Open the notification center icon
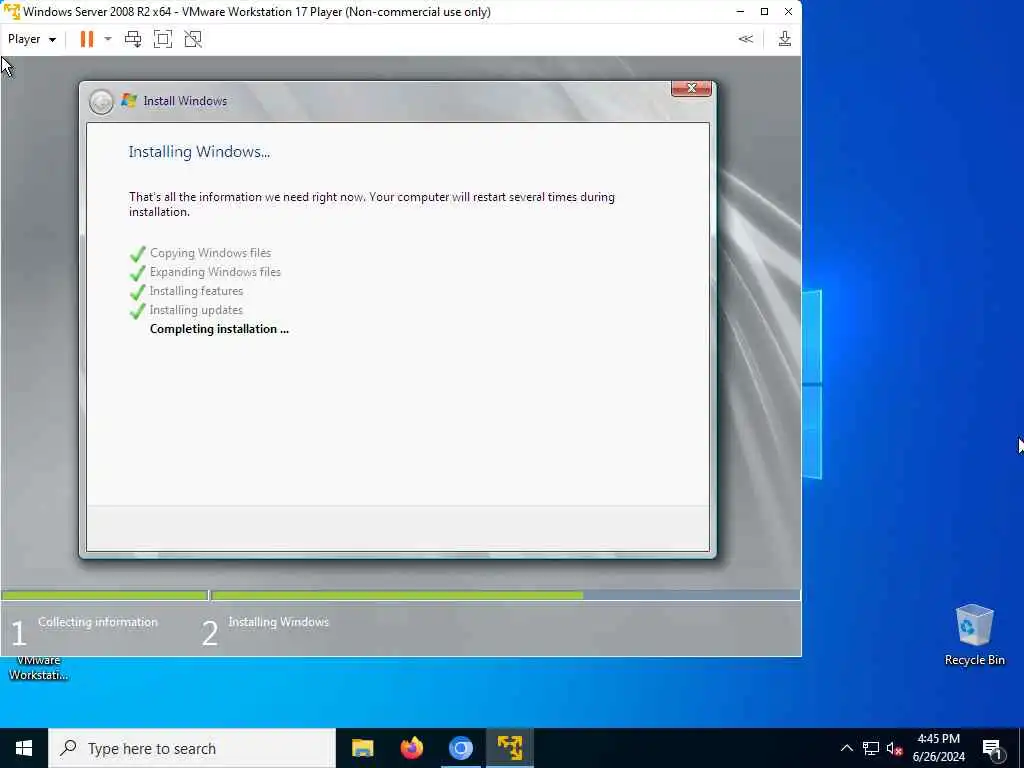The width and height of the screenshot is (1024, 768). click(992, 749)
